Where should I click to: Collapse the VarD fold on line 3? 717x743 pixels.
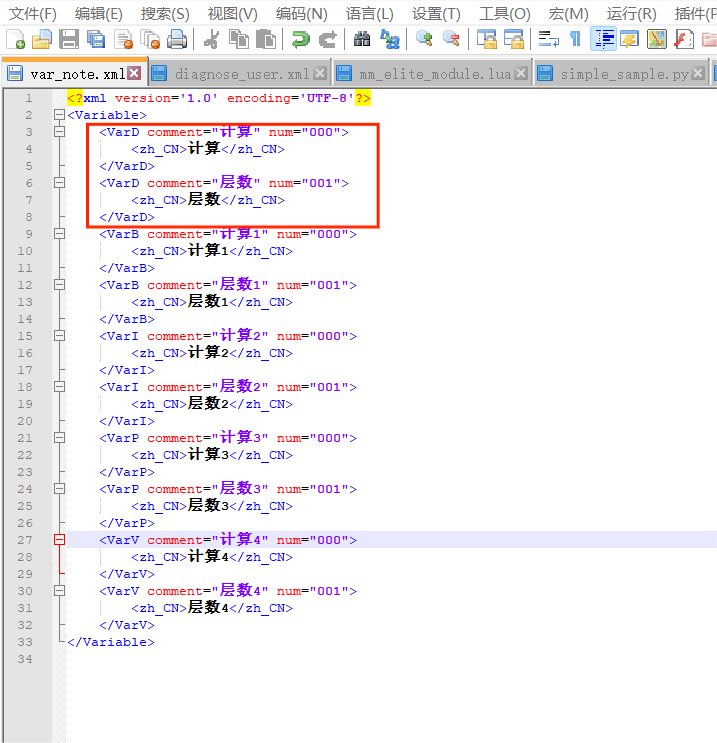(59, 132)
